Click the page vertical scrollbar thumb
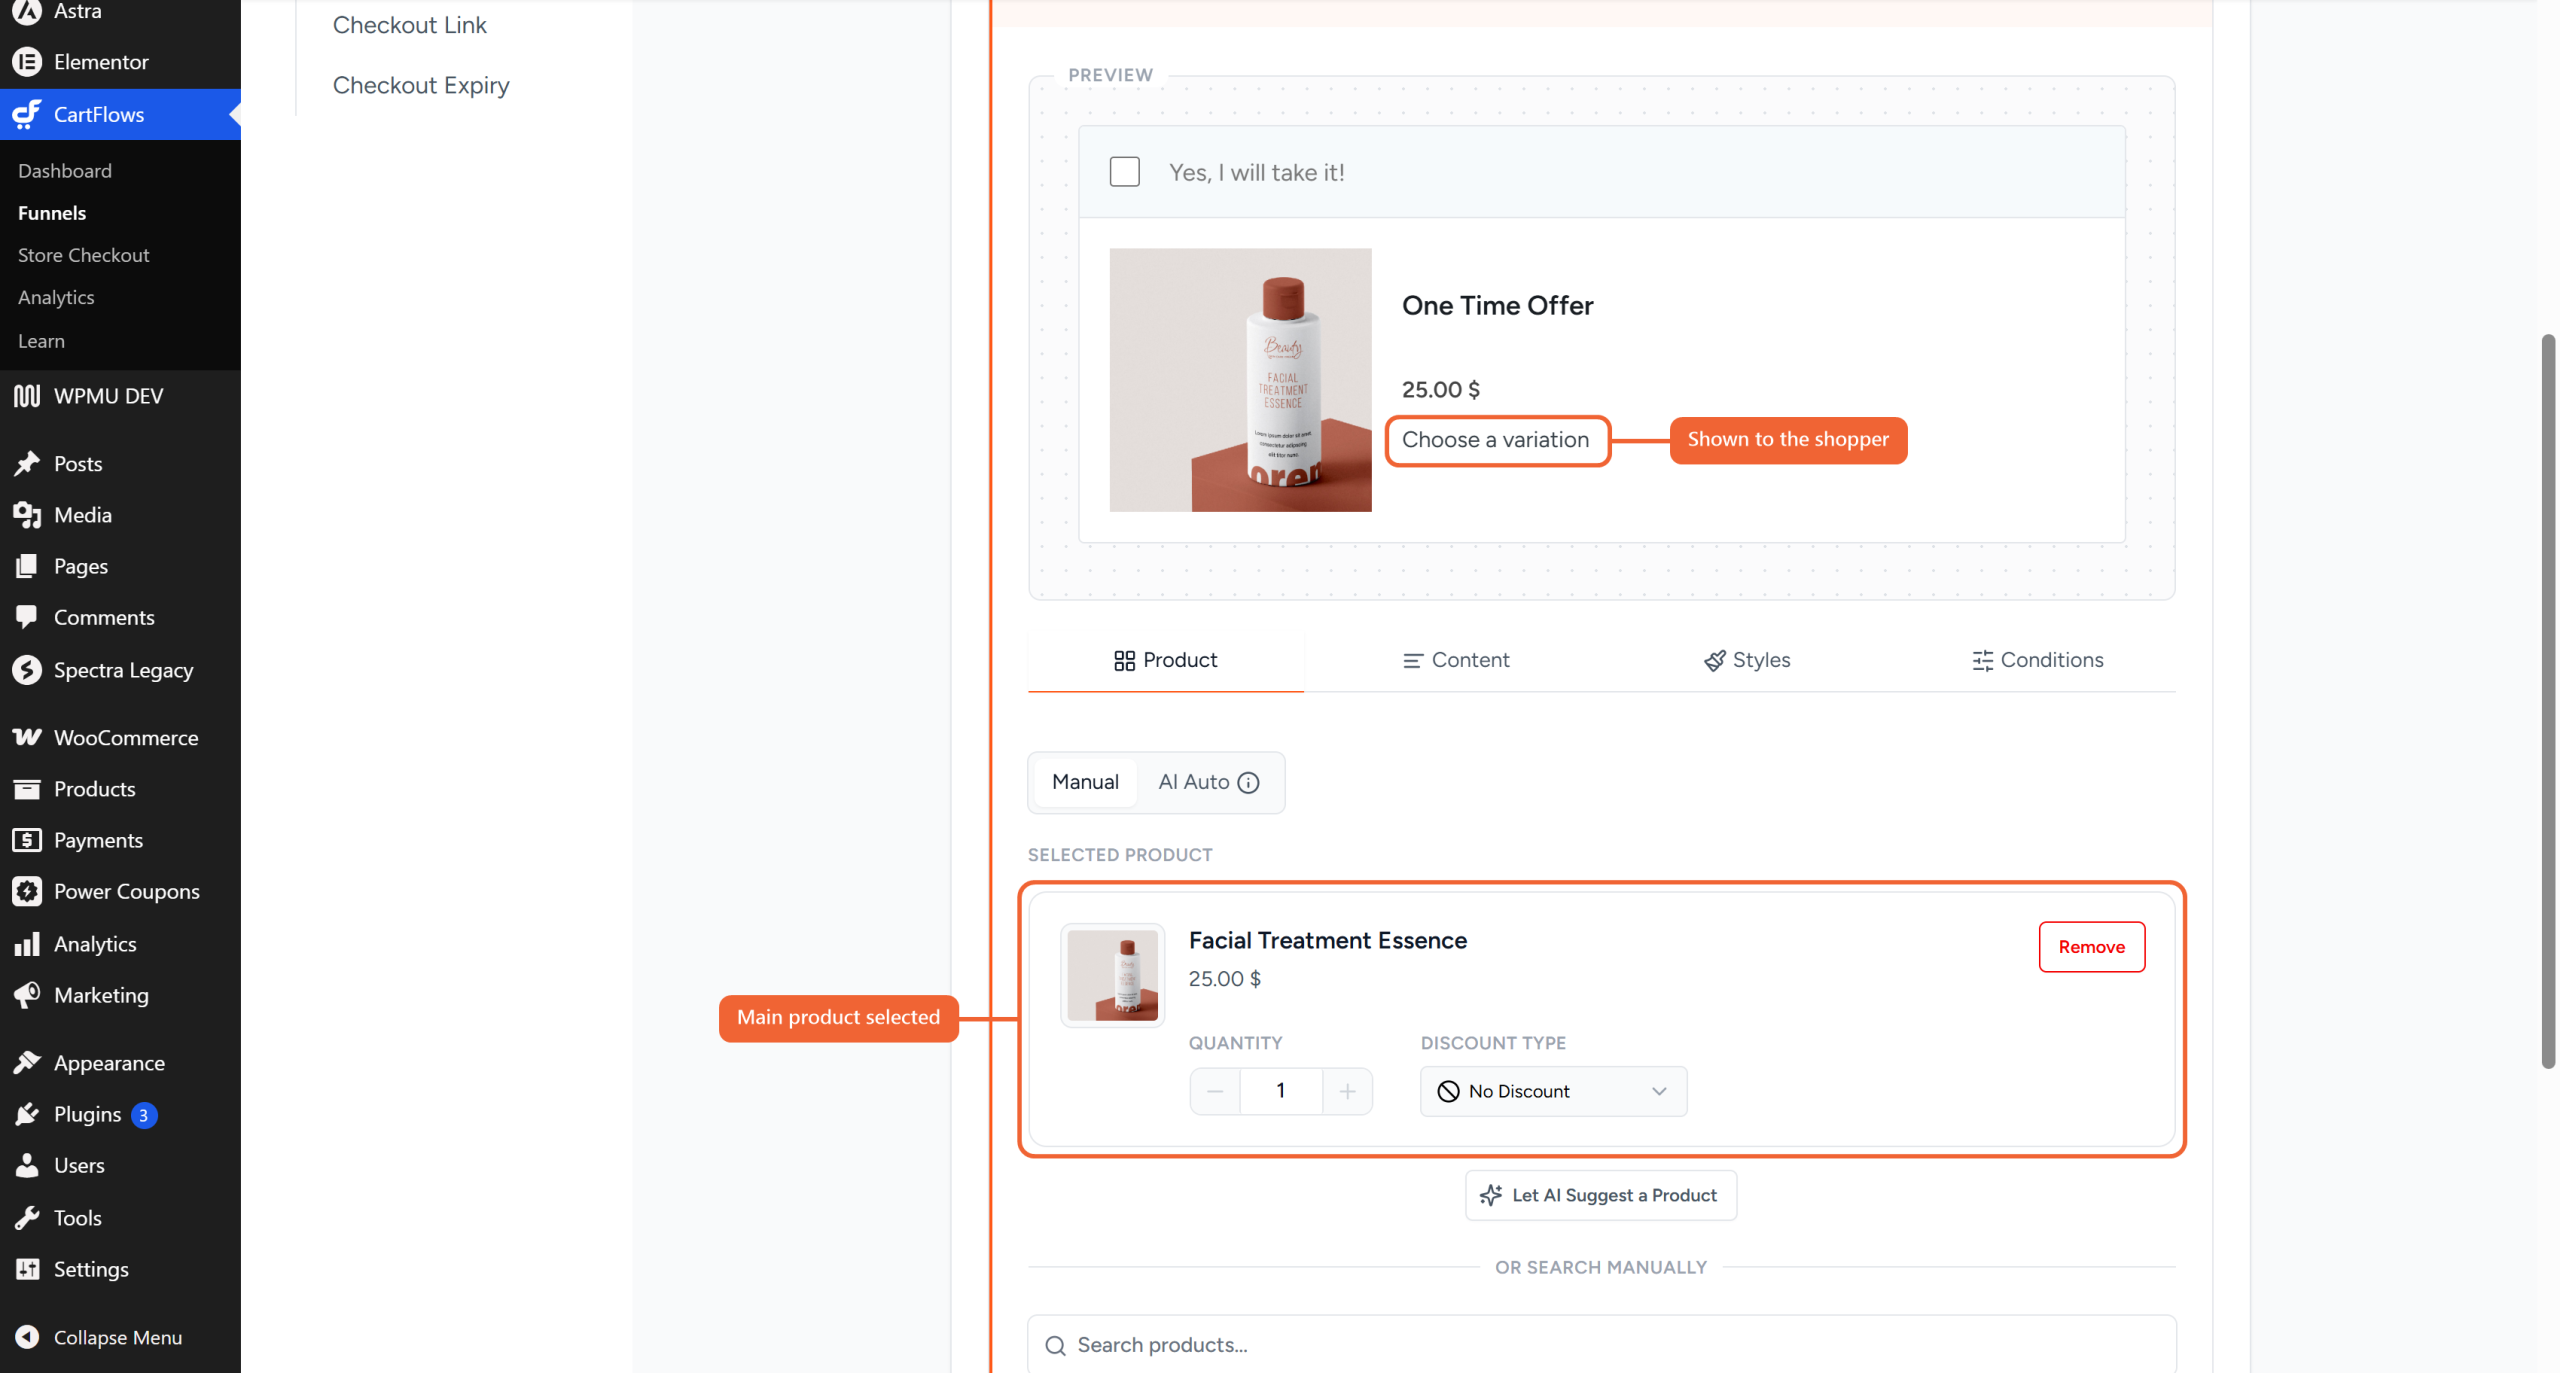This screenshot has height=1373, width=2560. (x=2548, y=701)
